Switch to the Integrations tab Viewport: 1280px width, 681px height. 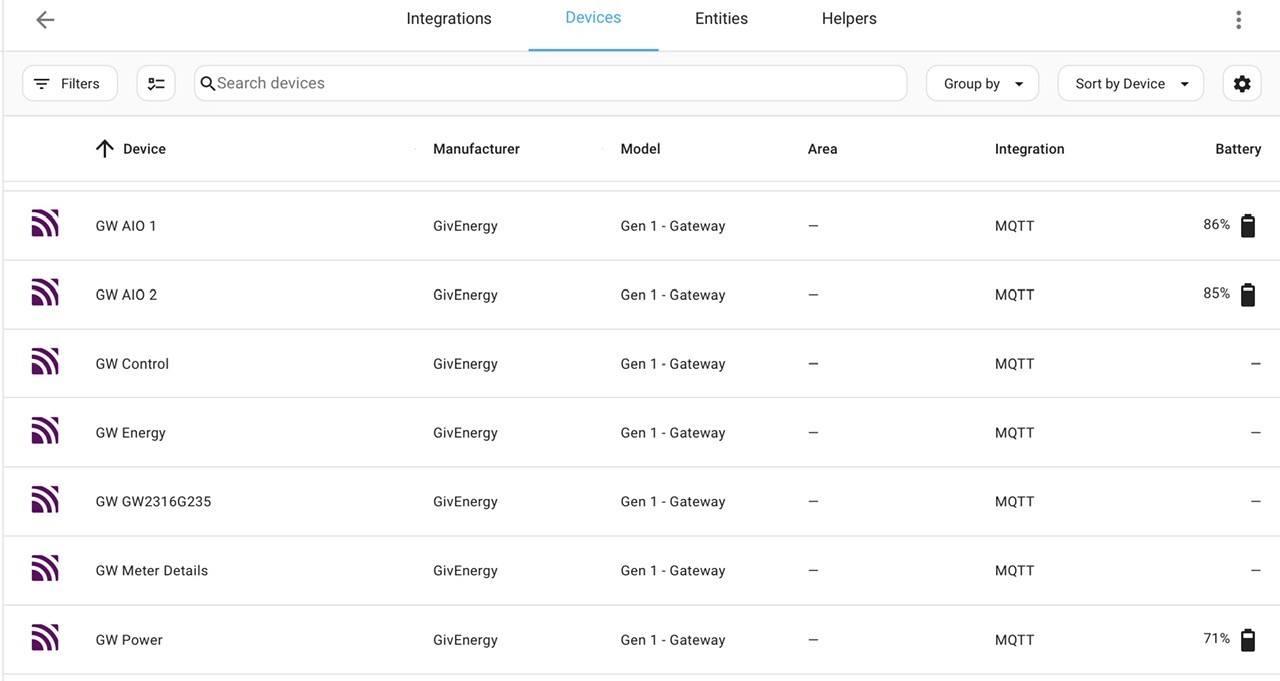point(449,19)
